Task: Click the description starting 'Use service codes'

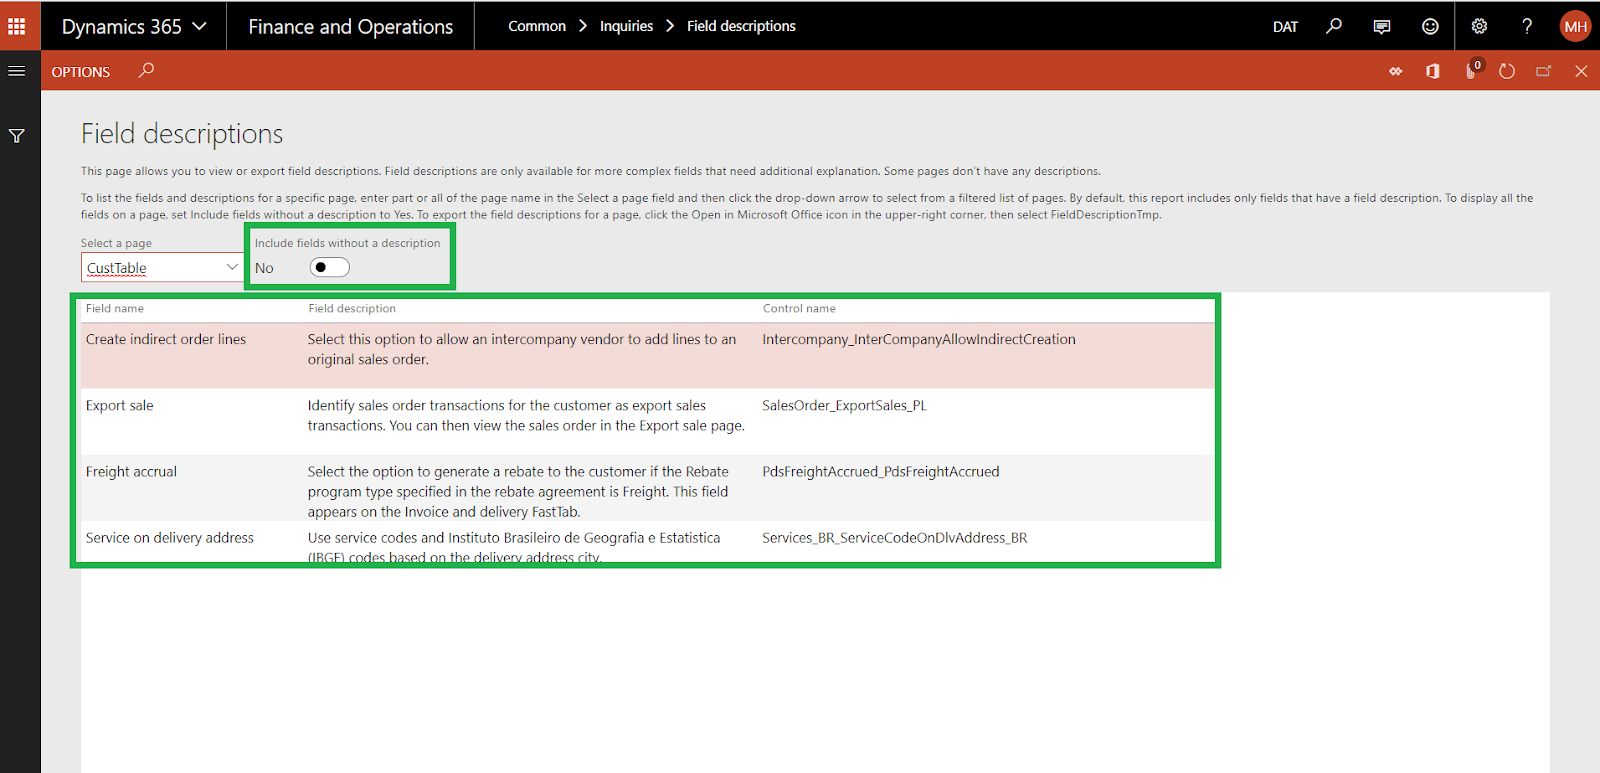Action: pyautogui.click(x=514, y=547)
